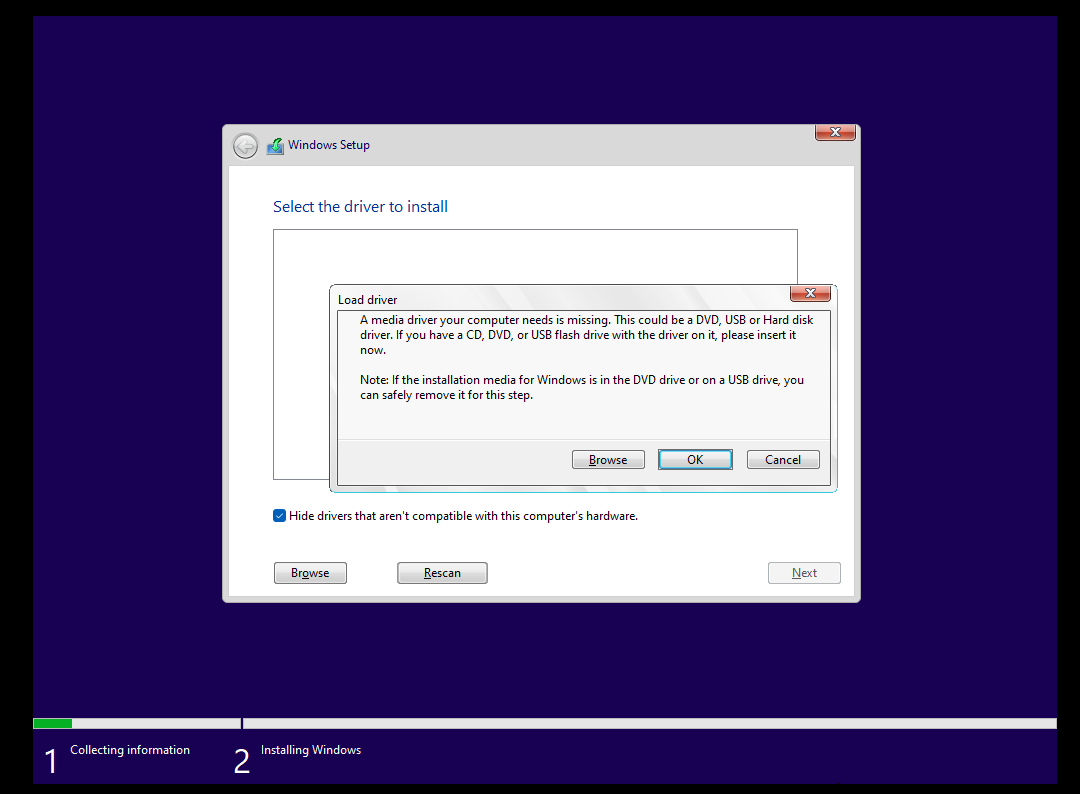Image resolution: width=1080 pixels, height=794 pixels.
Task: Click the Browse button below driver list
Action: [310, 573]
